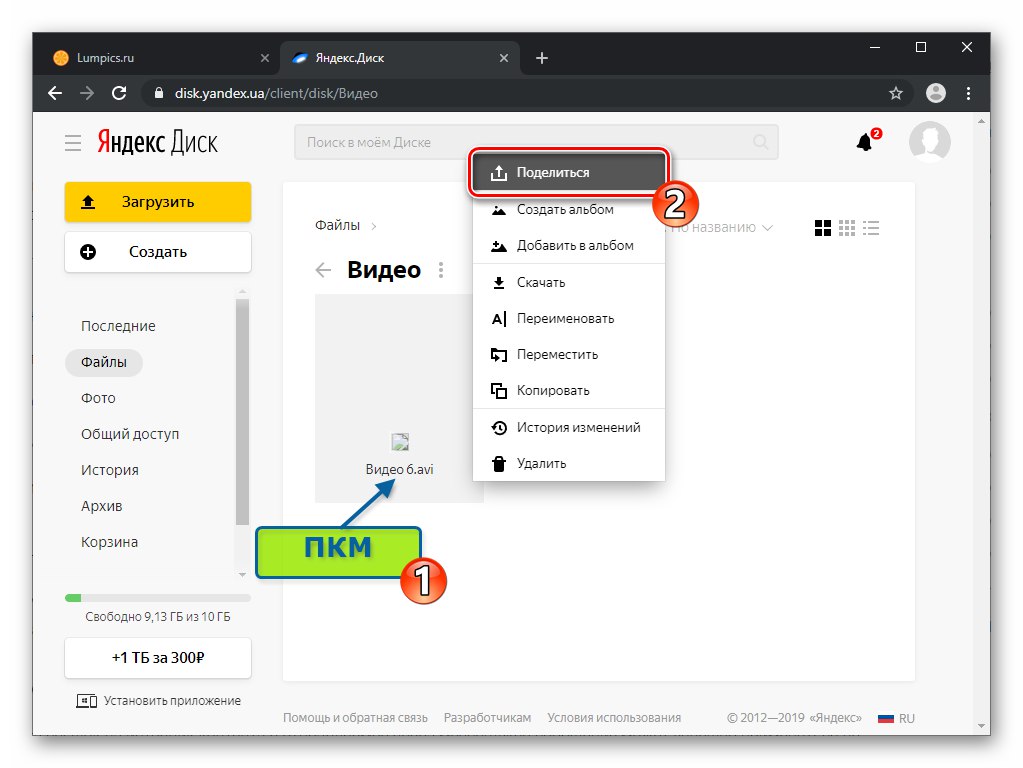Choose Поделиться in the context menu
The height and width of the screenshot is (768, 1023).
pyautogui.click(x=568, y=173)
